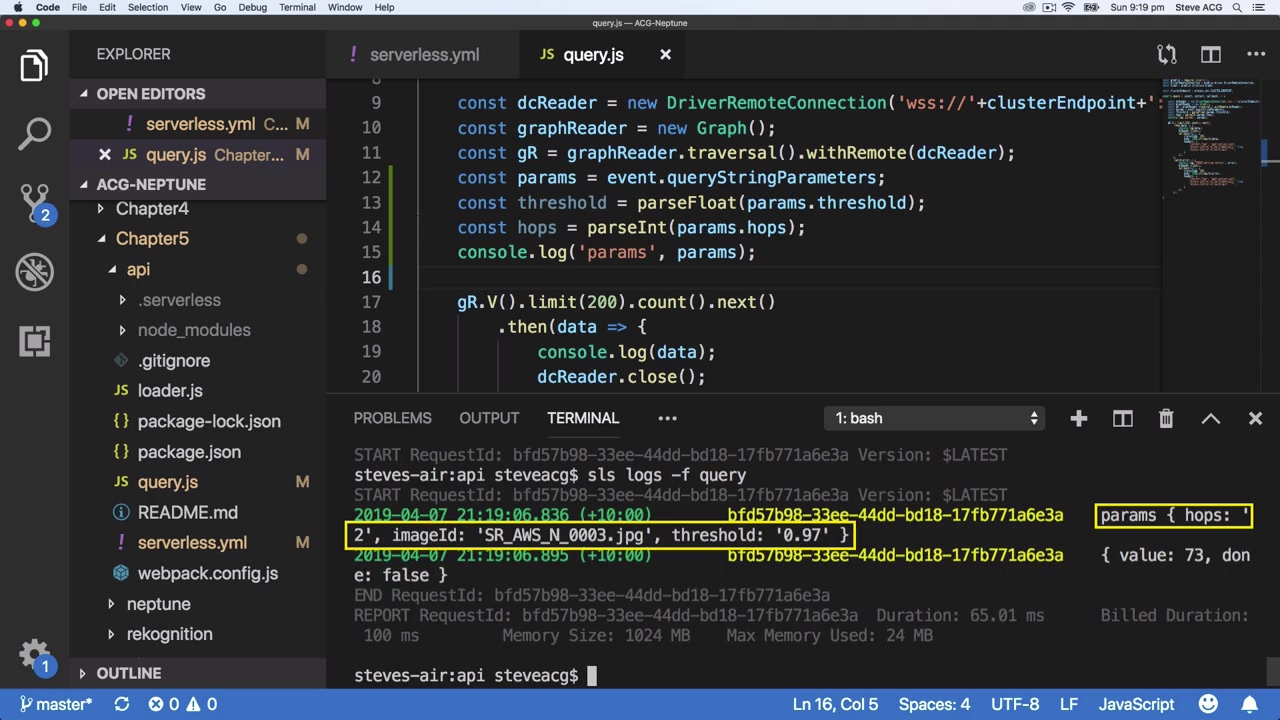Viewport: 1280px width, 720px height.
Task: Open webpack.config.js in explorer
Action: point(207,573)
